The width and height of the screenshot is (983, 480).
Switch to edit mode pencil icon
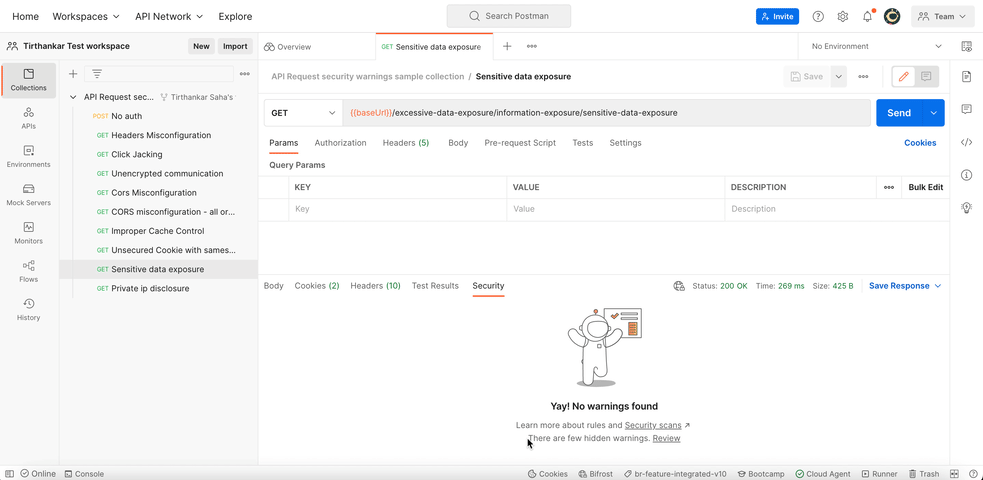click(903, 76)
